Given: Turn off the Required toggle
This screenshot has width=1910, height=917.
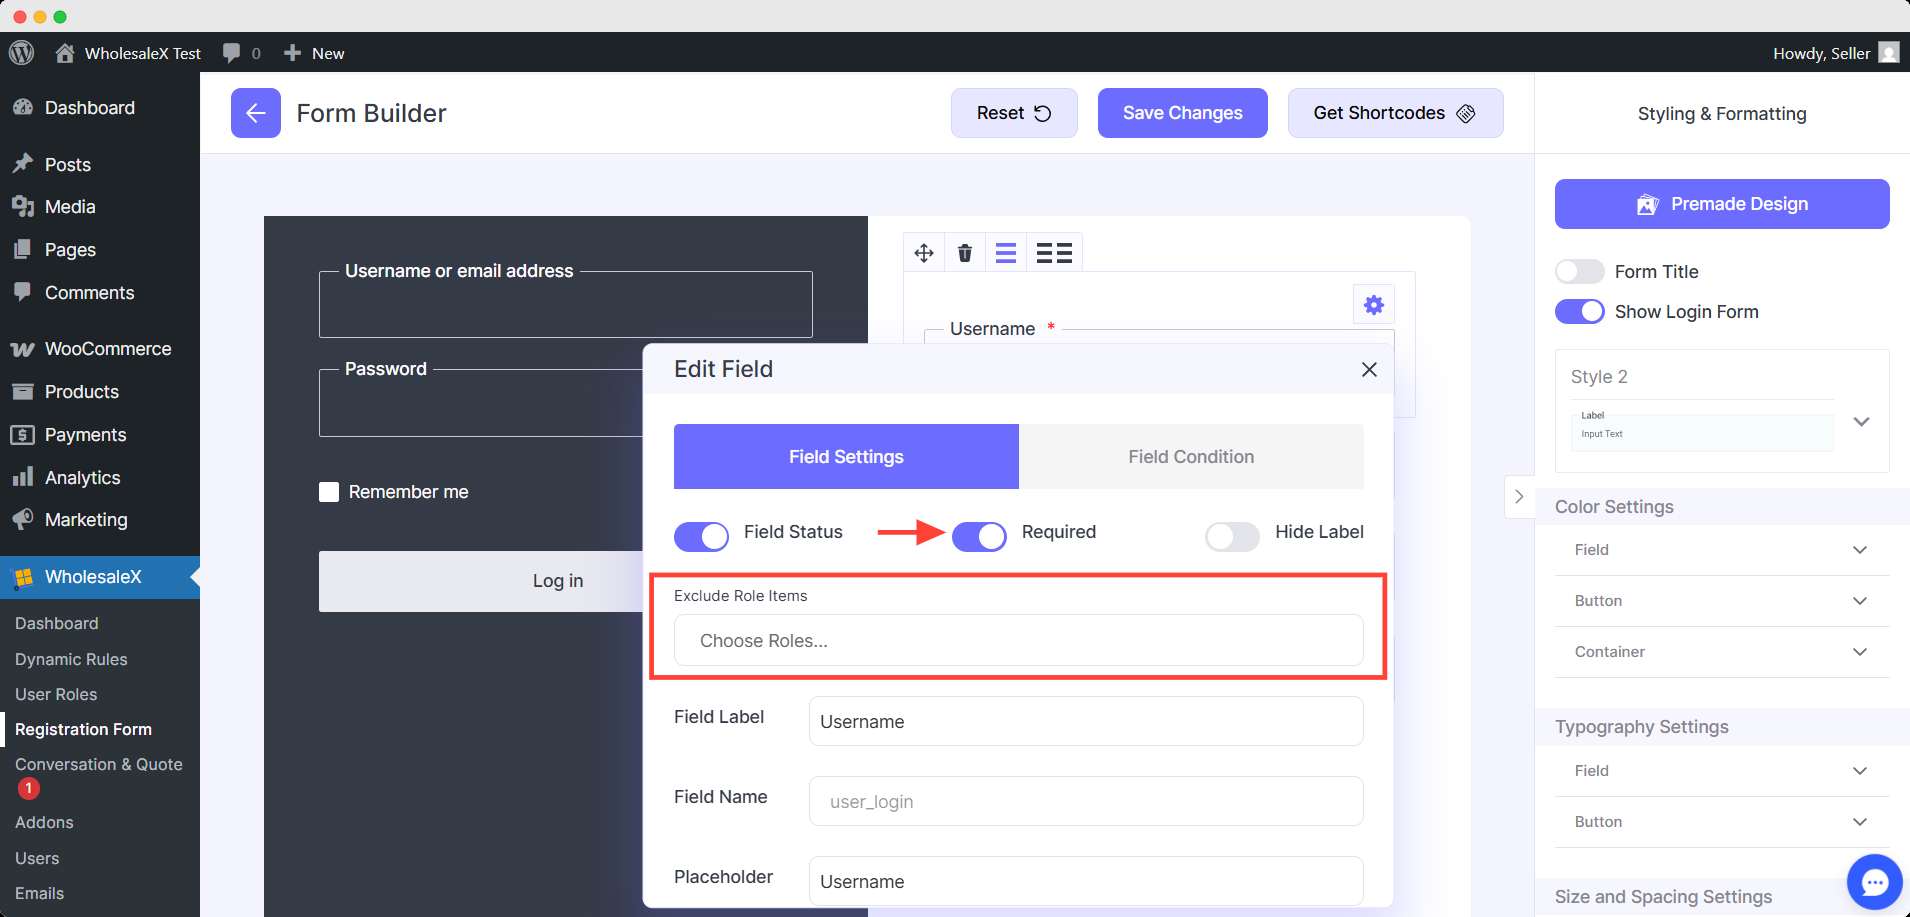Looking at the screenshot, I should point(979,537).
